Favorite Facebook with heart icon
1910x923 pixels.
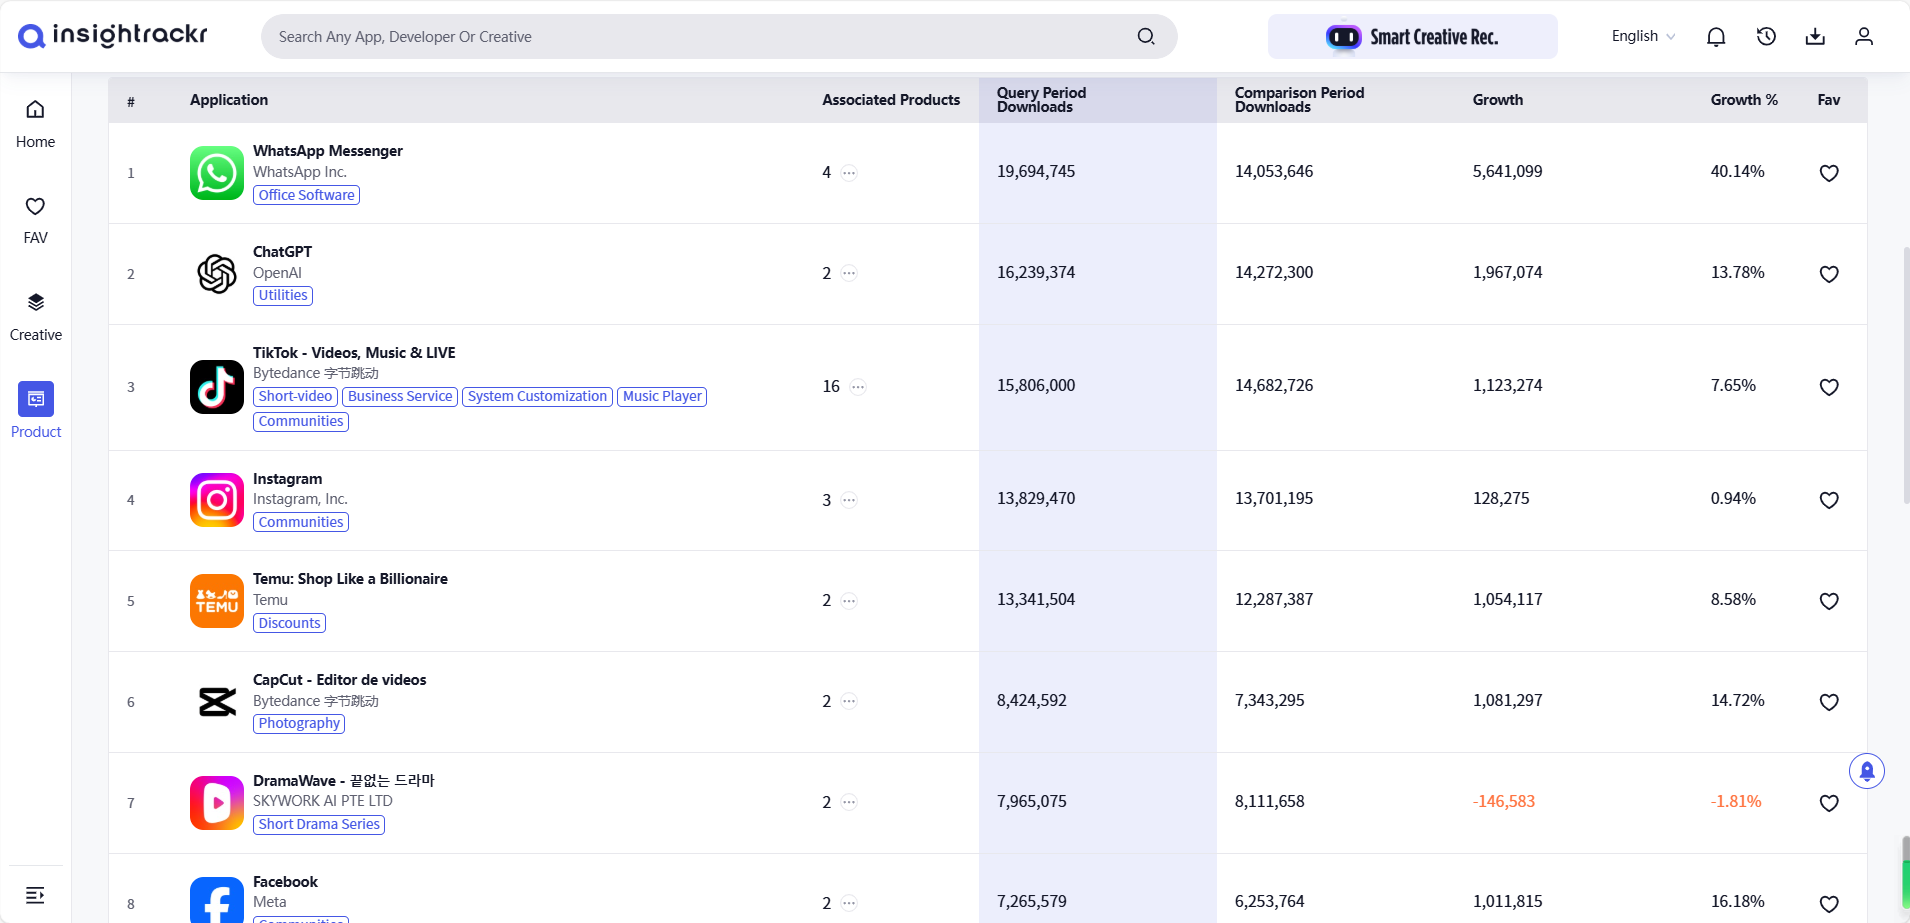click(x=1829, y=904)
